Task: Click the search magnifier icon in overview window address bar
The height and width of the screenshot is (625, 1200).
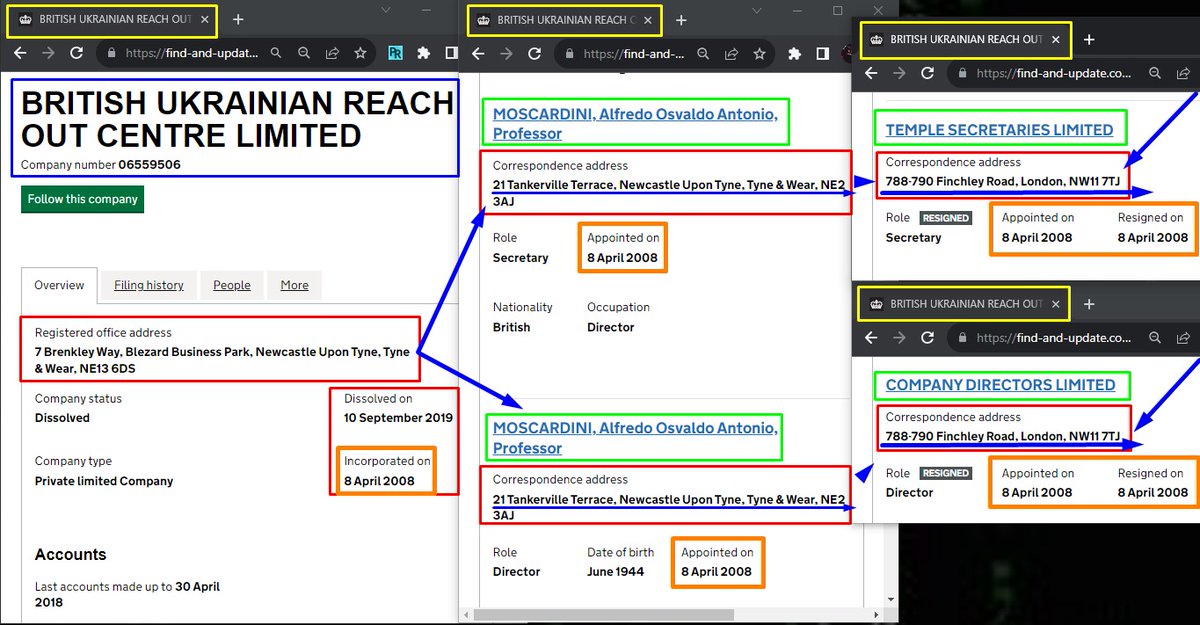Action: 276,54
